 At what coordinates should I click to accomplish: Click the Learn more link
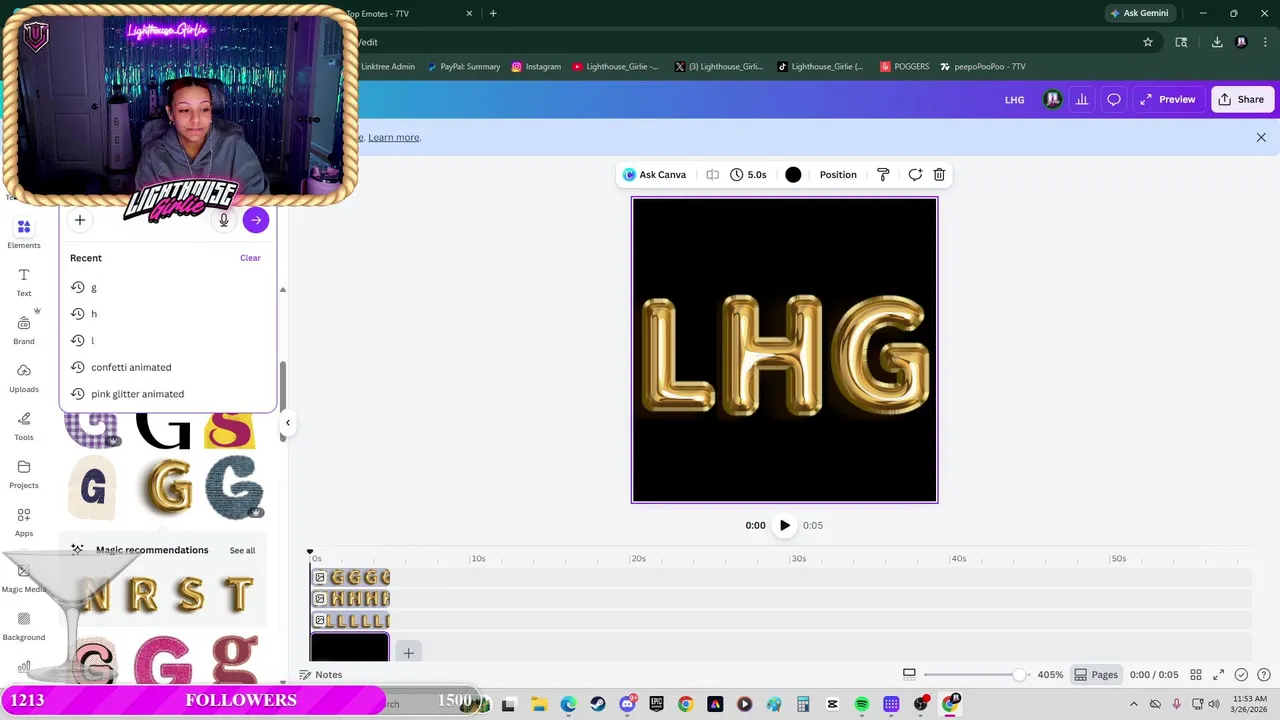394,137
